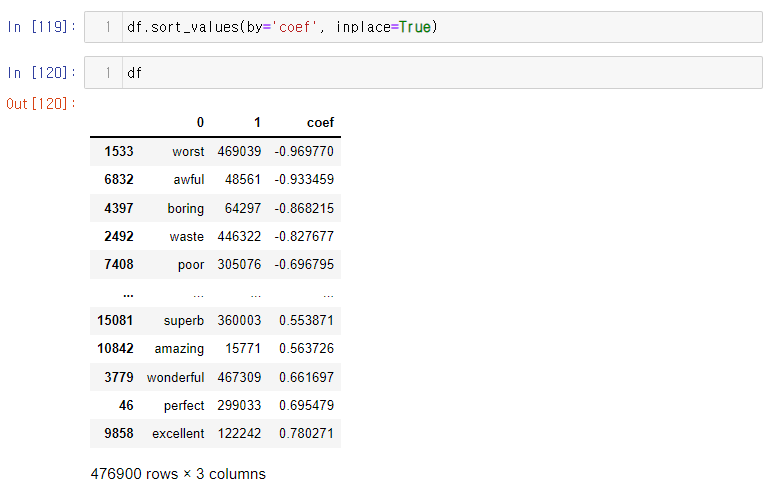Screen dimensions: 771x490
Task: Select coefficient 0.661697
Action: tap(306, 377)
